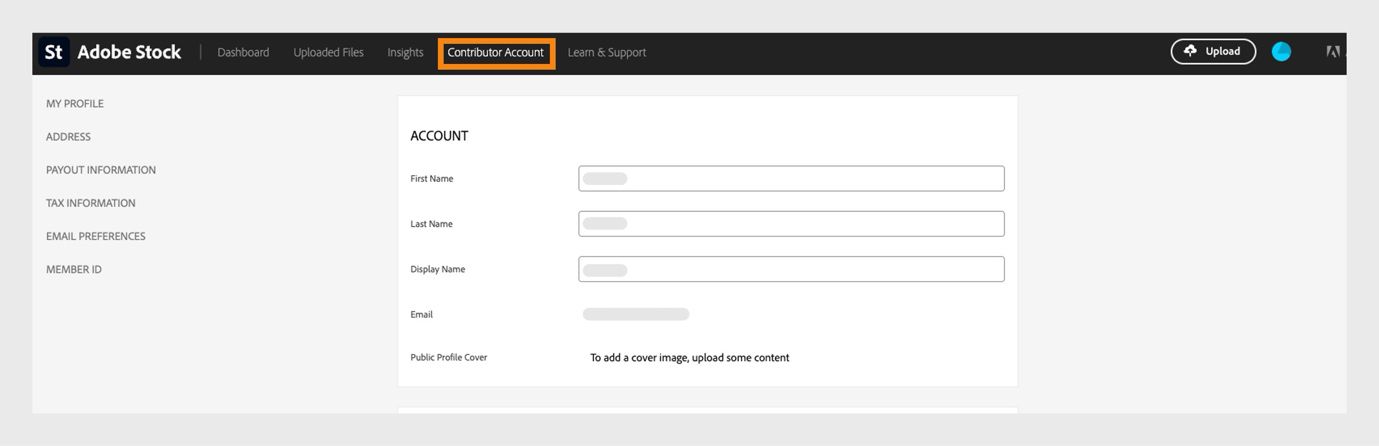Viewport: 1379px width, 446px height.
Task: Open the Dashboard tab
Action: (x=243, y=52)
